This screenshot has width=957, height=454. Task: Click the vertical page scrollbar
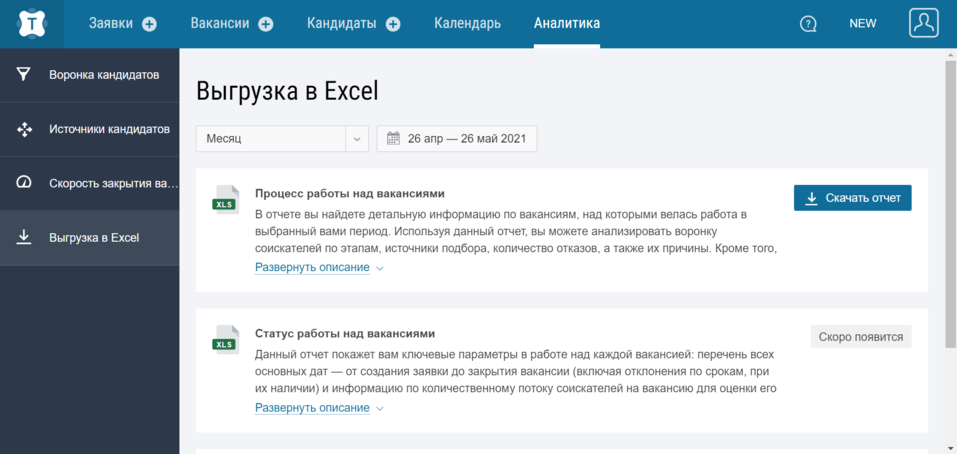pos(950,204)
